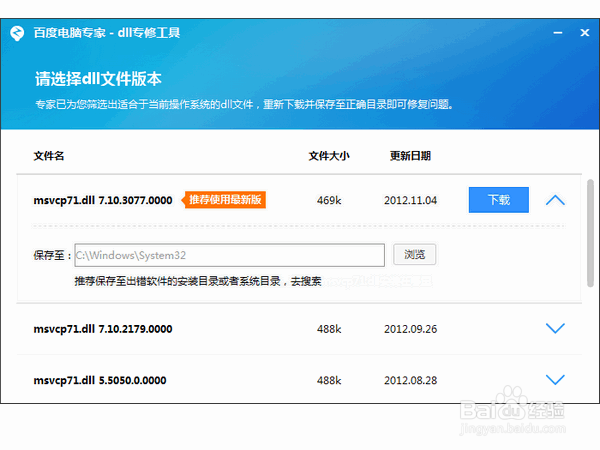600x450 pixels.
Task: Select msvcp71.dll 7.10.3077.0000 file name
Action: pyautogui.click(x=103, y=201)
